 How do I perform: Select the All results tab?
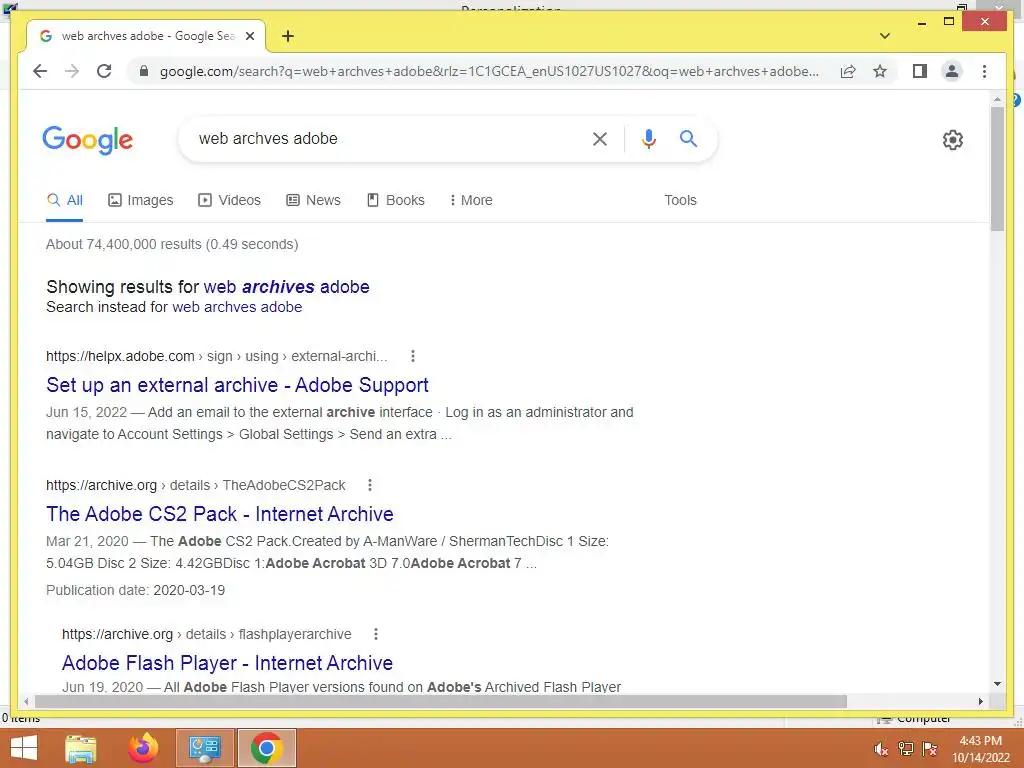[x=65, y=200]
